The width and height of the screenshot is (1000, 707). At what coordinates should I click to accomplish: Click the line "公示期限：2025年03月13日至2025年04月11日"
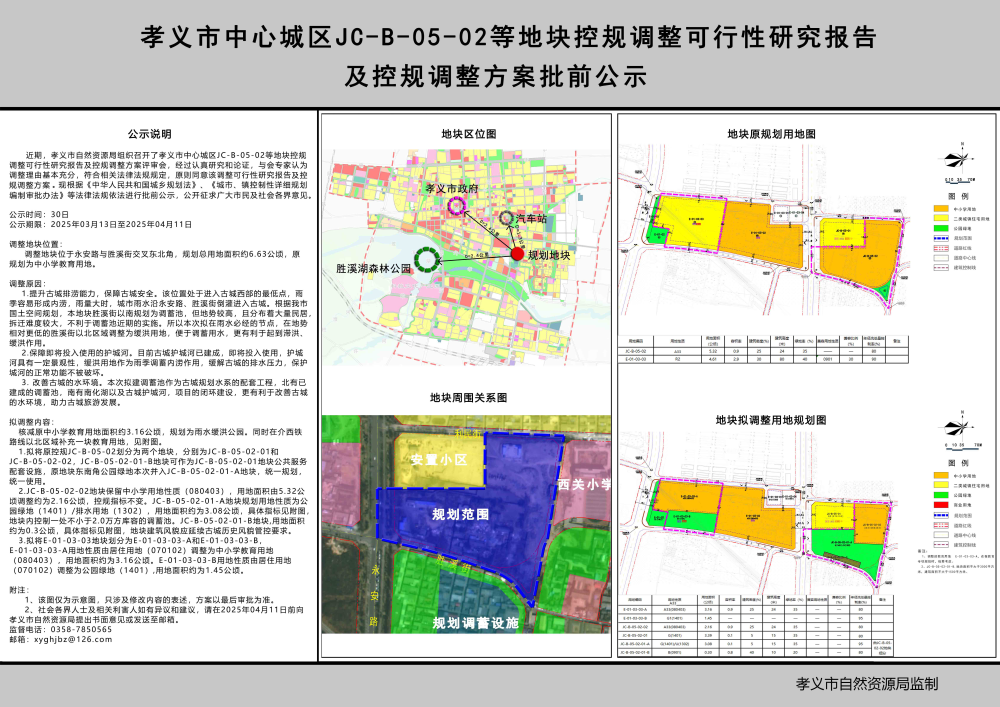point(101,224)
